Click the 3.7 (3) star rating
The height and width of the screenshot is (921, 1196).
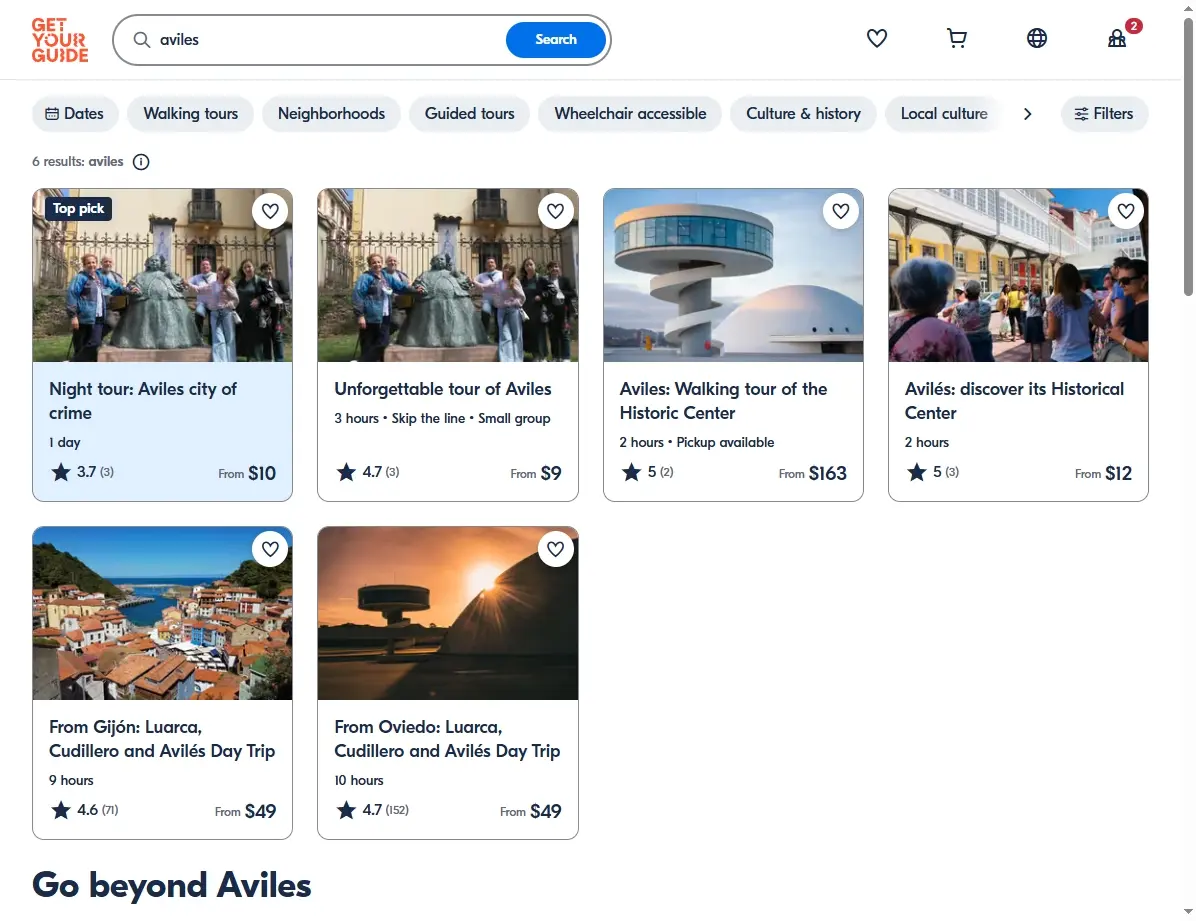[82, 472]
